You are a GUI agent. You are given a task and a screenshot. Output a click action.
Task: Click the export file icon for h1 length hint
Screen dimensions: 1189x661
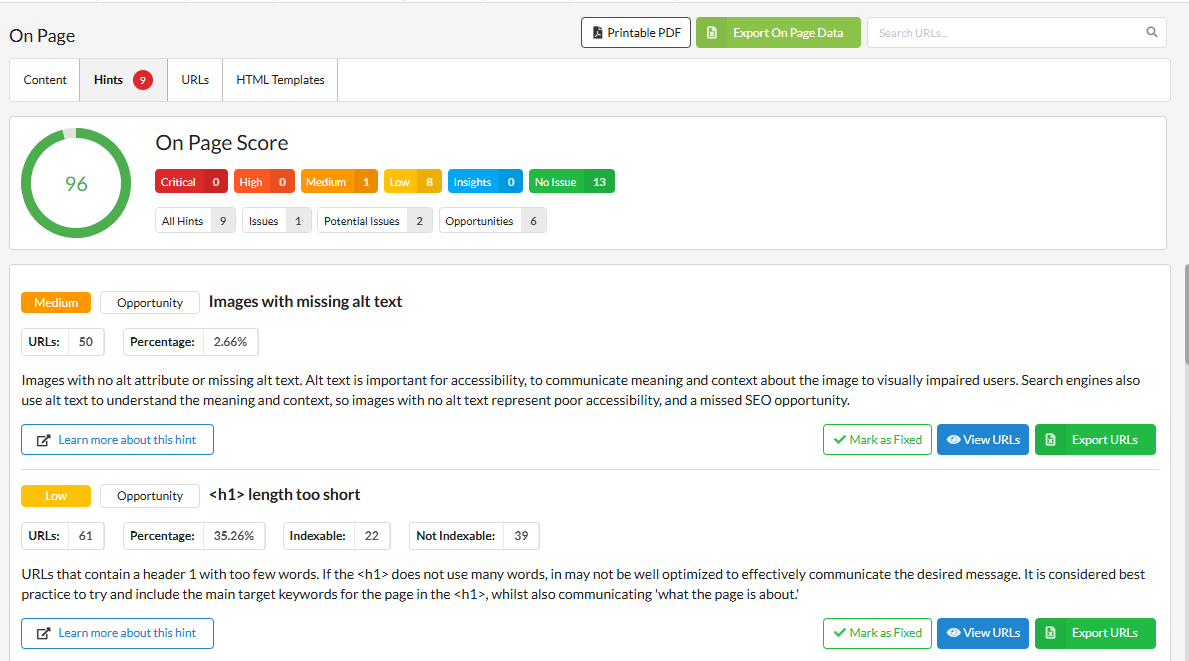(x=1051, y=633)
